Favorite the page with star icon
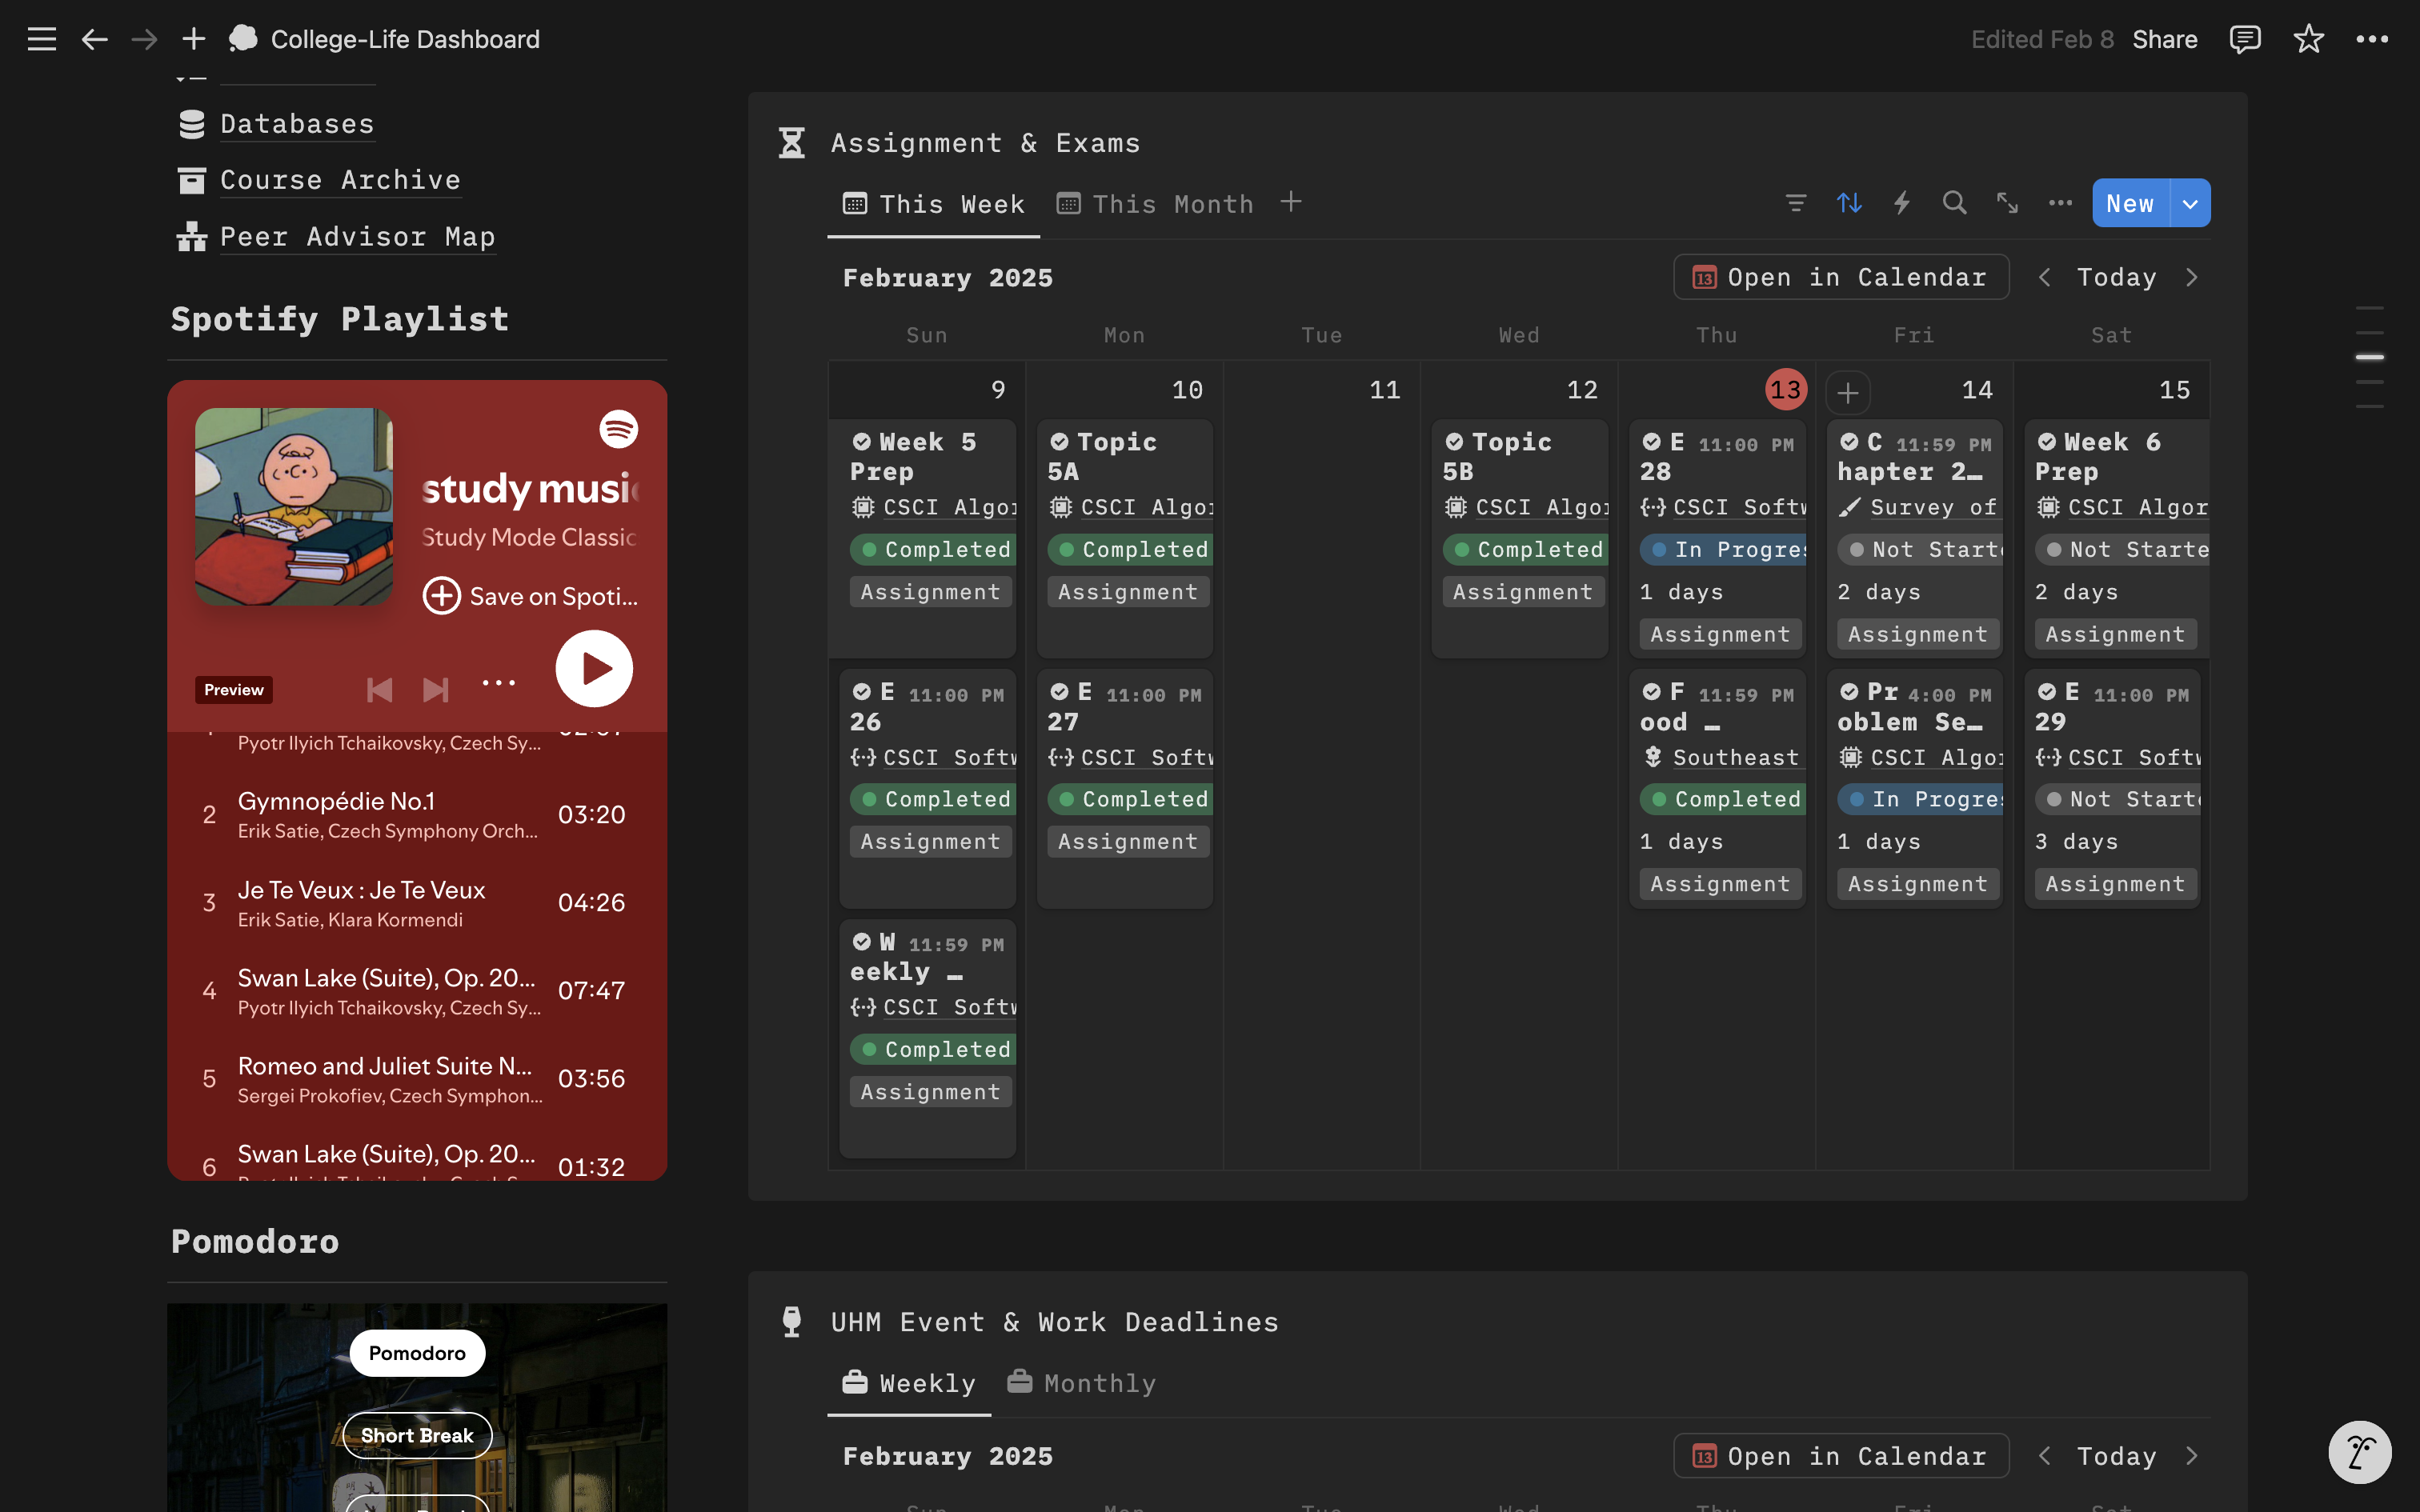The image size is (2420, 1512). tap(2308, 39)
